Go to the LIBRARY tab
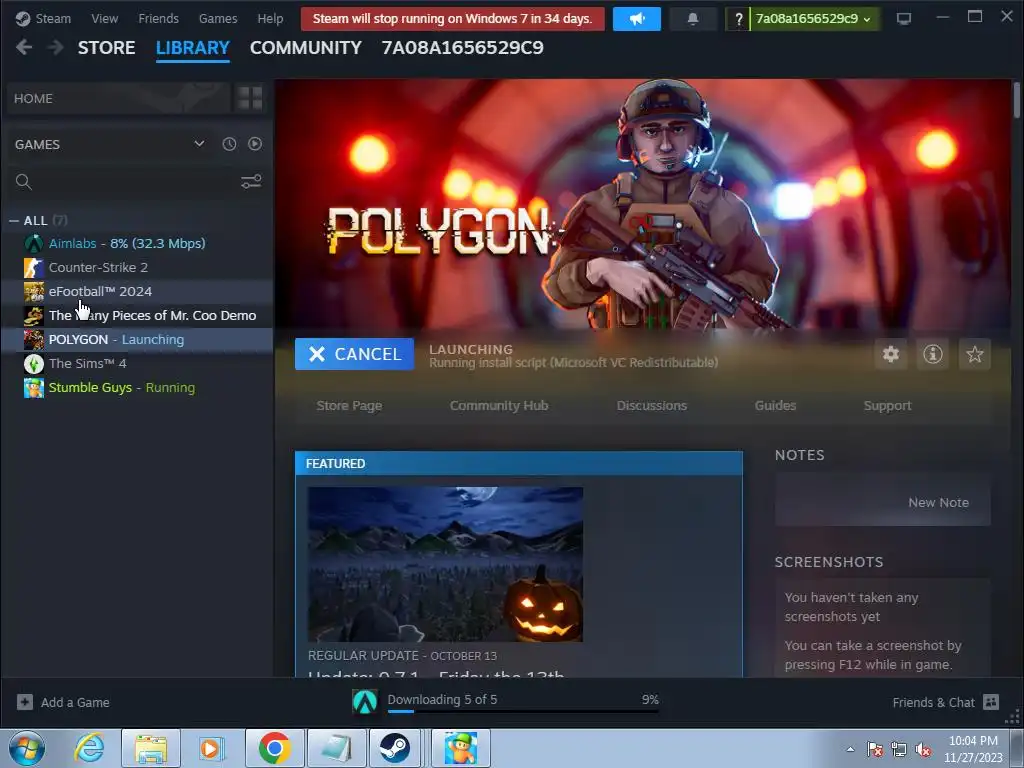The width and height of the screenshot is (1024, 768). tap(193, 48)
